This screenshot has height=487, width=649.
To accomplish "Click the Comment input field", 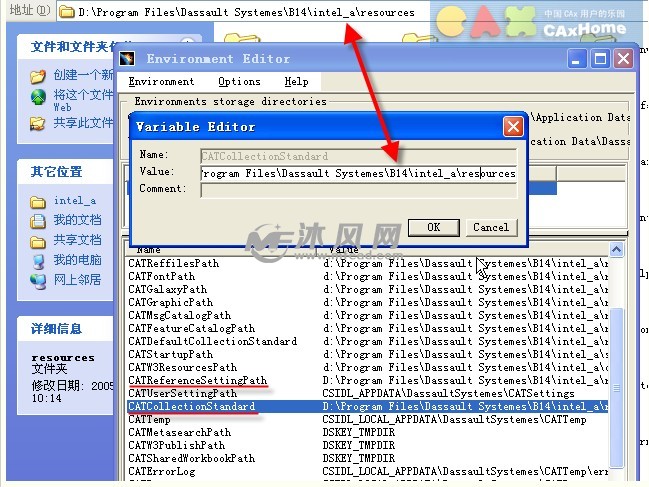I will click(x=358, y=190).
